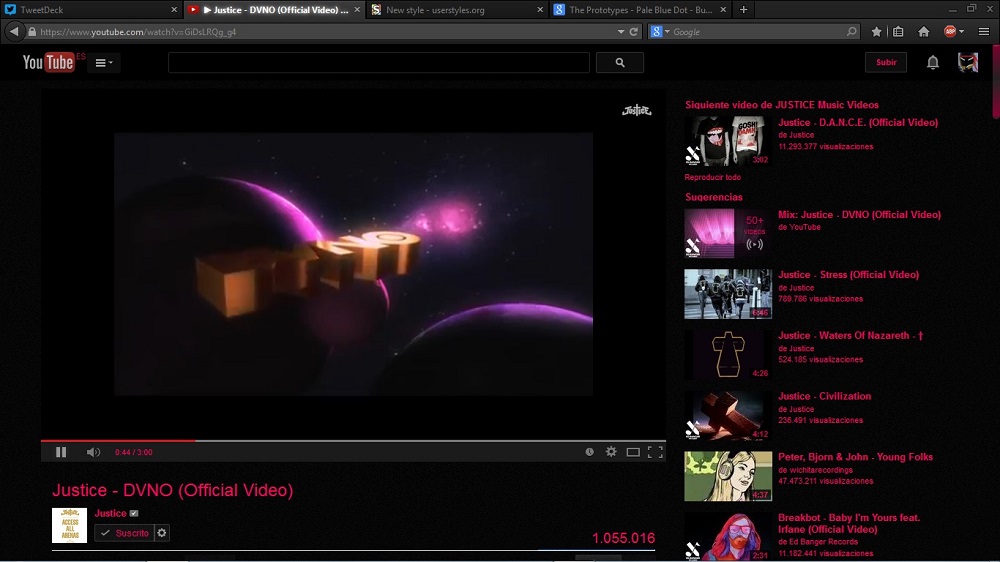This screenshot has height=562, width=1000.
Task: Open Justice - D.A.N.C.E. (Official Video) link
Action: [x=858, y=122]
